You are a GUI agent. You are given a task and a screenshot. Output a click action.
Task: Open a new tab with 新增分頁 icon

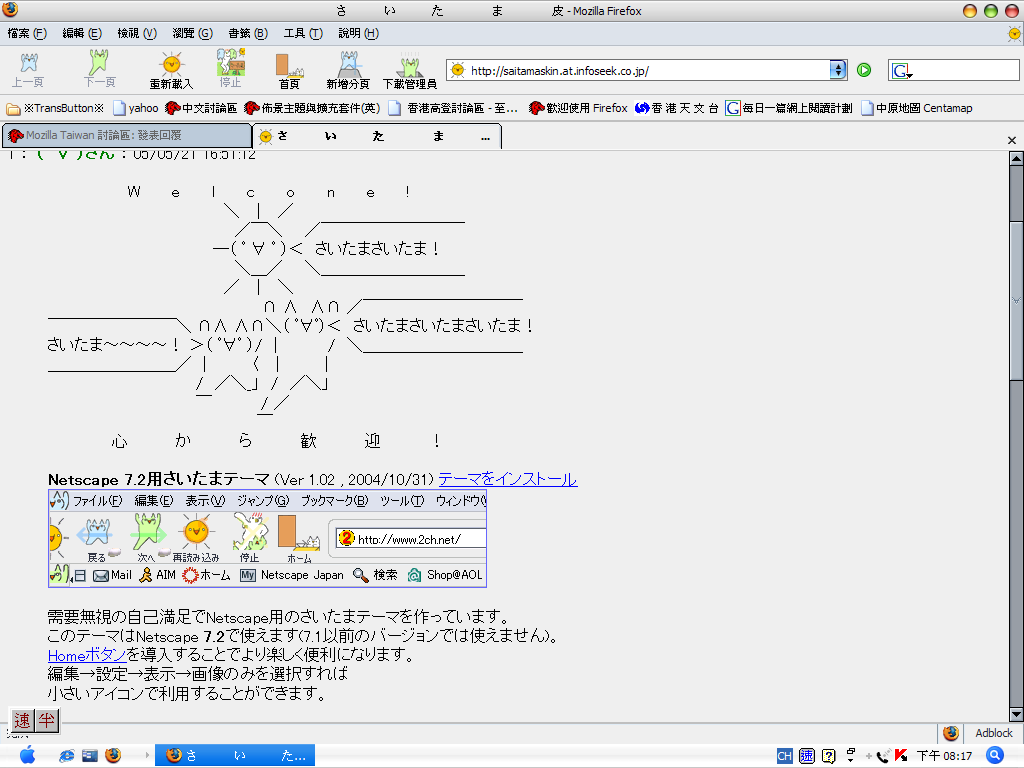tap(347, 67)
